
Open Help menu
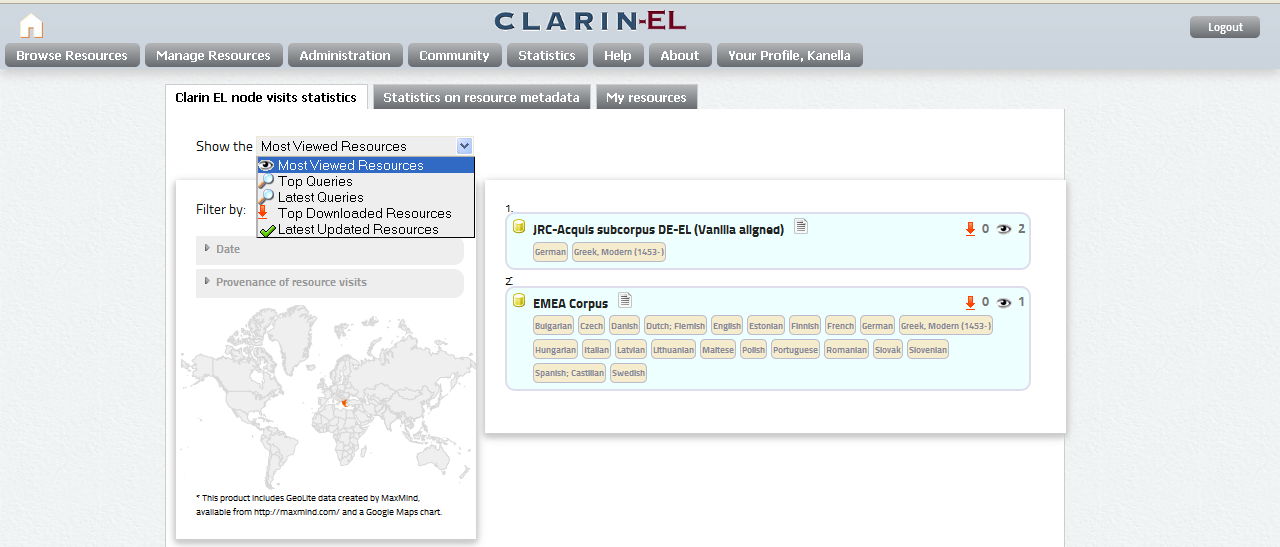(x=618, y=55)
